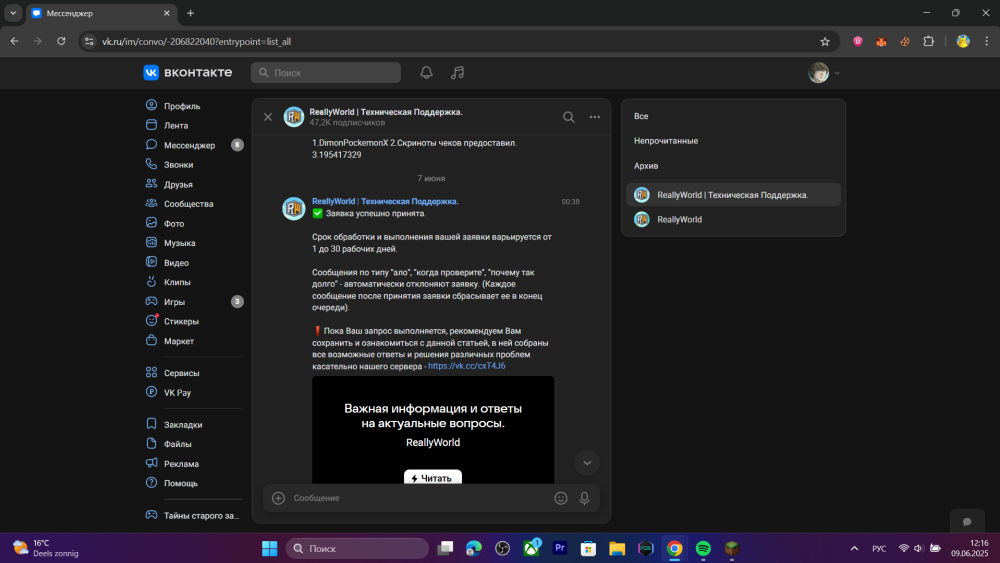This screenshot has height=563, width=1000.
Task: Open ReallyWorld | Техническая Поддержка. in chat list
Action: [733, 195]
